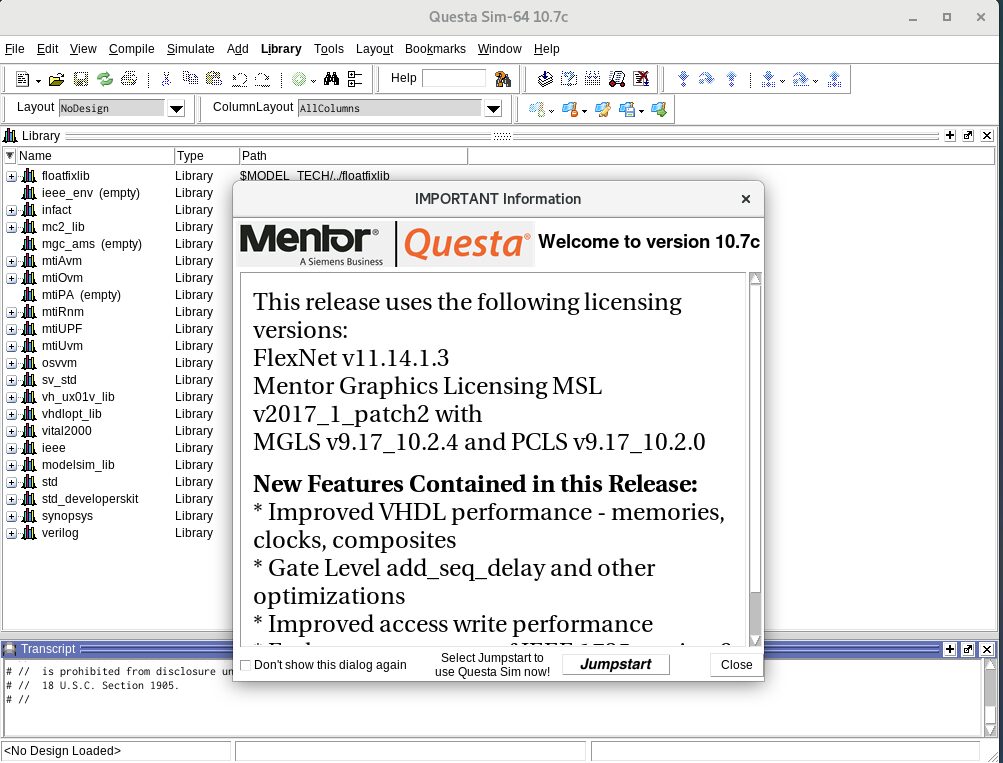Click the Collapse All tree icon
The height and width of the screenshot is (763, 1003).
tap(355, 79)
